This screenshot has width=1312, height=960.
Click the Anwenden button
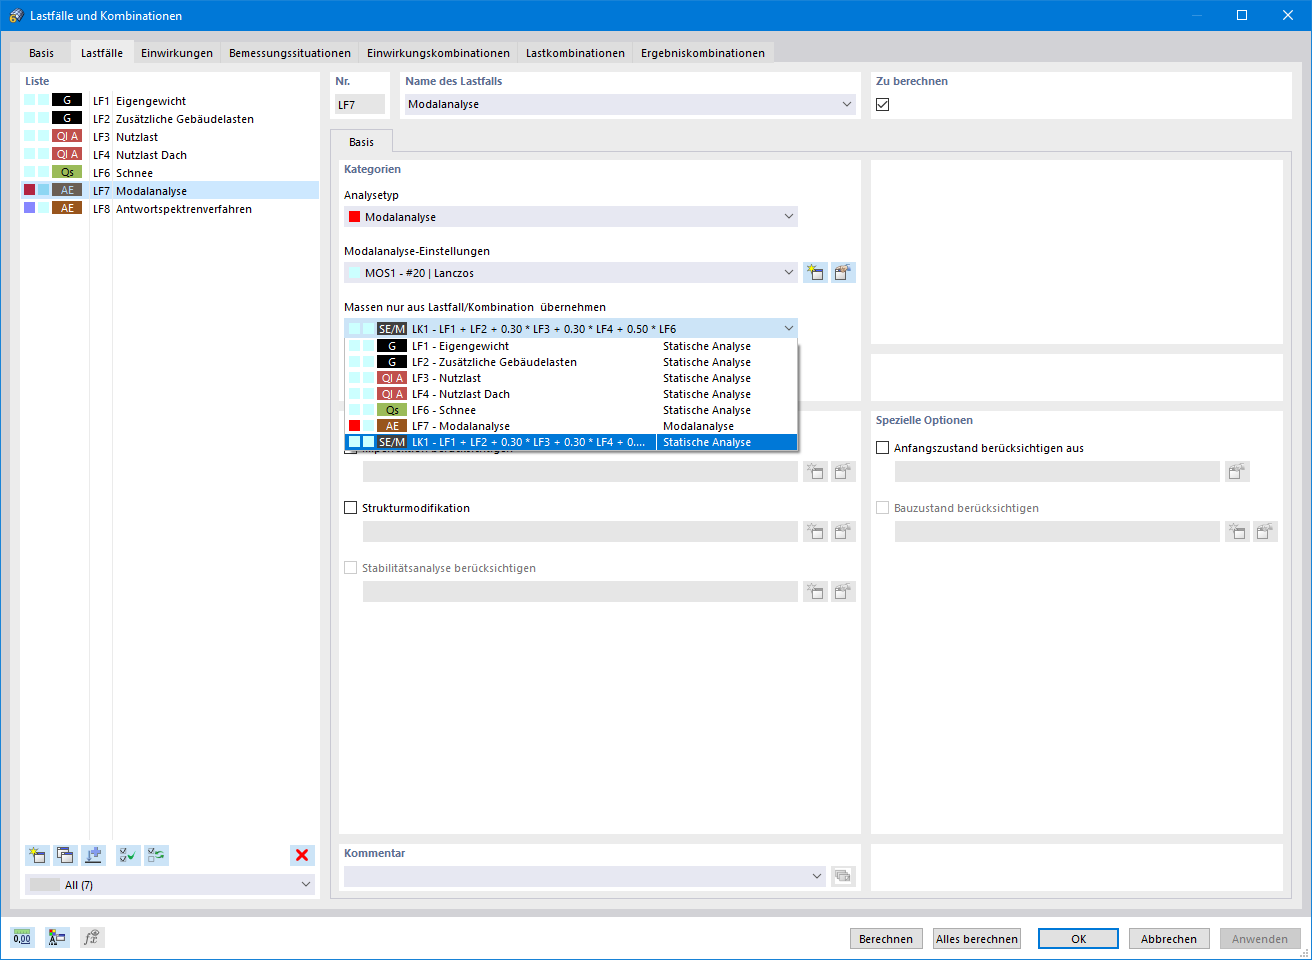tap(1260, 938)
